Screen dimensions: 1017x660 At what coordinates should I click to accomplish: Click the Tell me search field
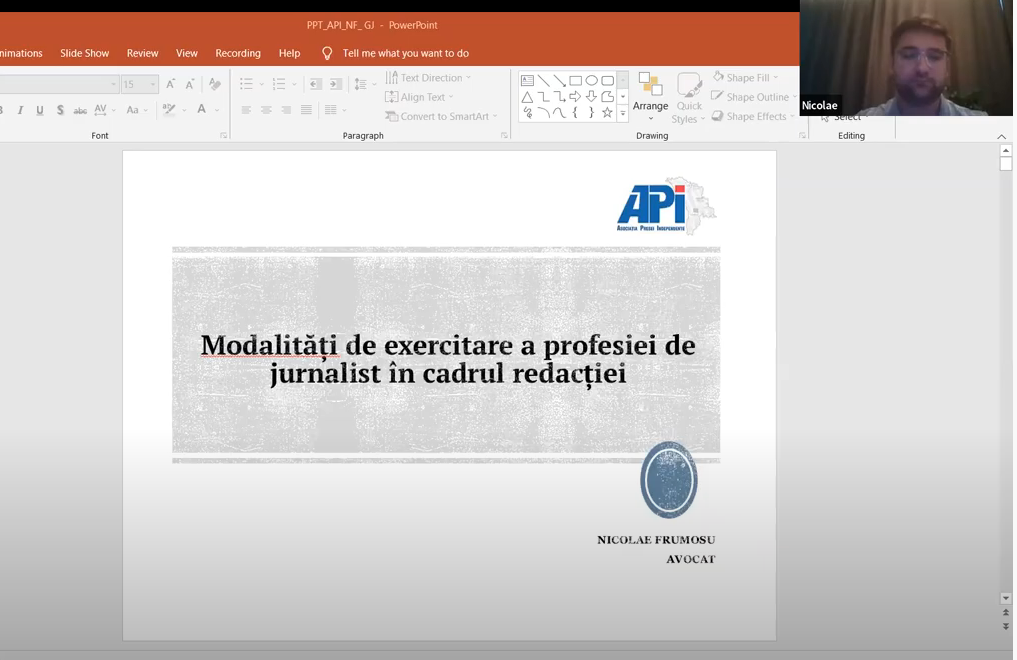(x=405, y=53)
